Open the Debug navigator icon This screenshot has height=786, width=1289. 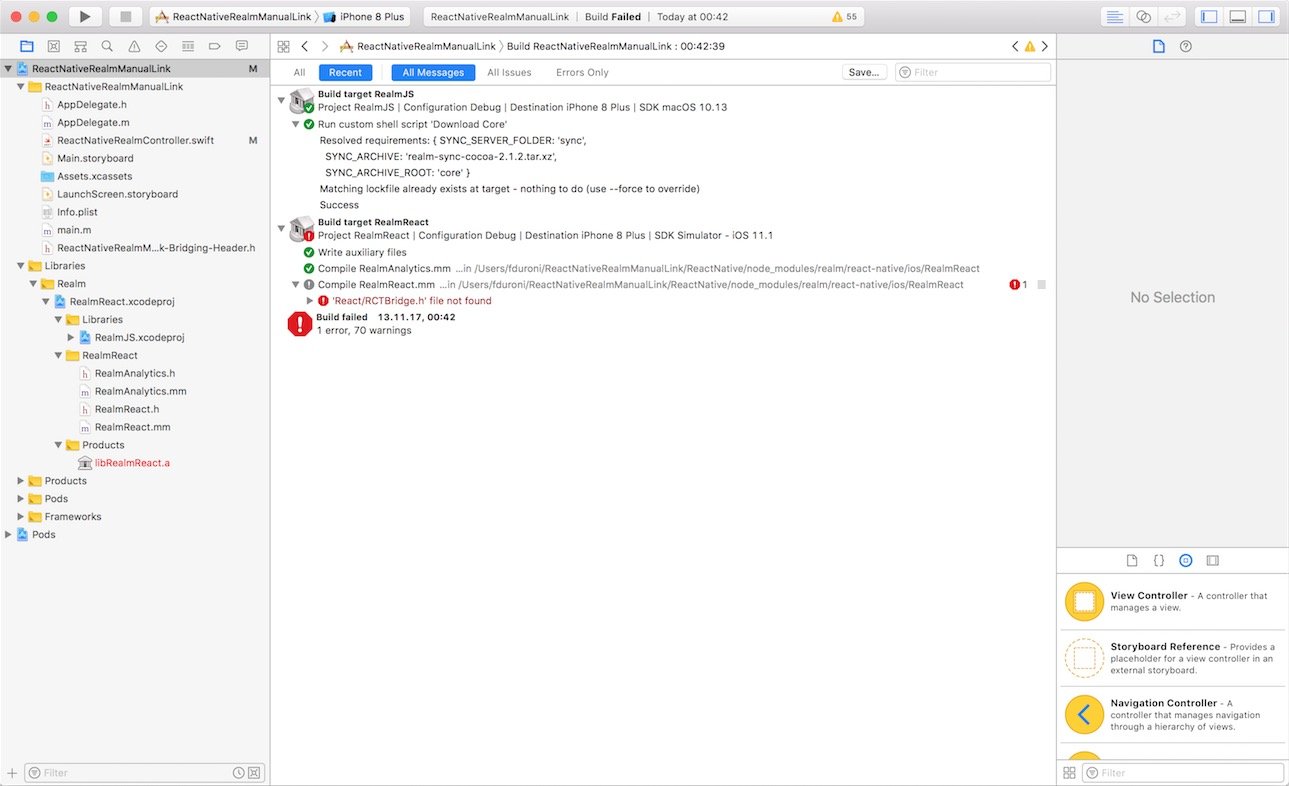(188, 46)
